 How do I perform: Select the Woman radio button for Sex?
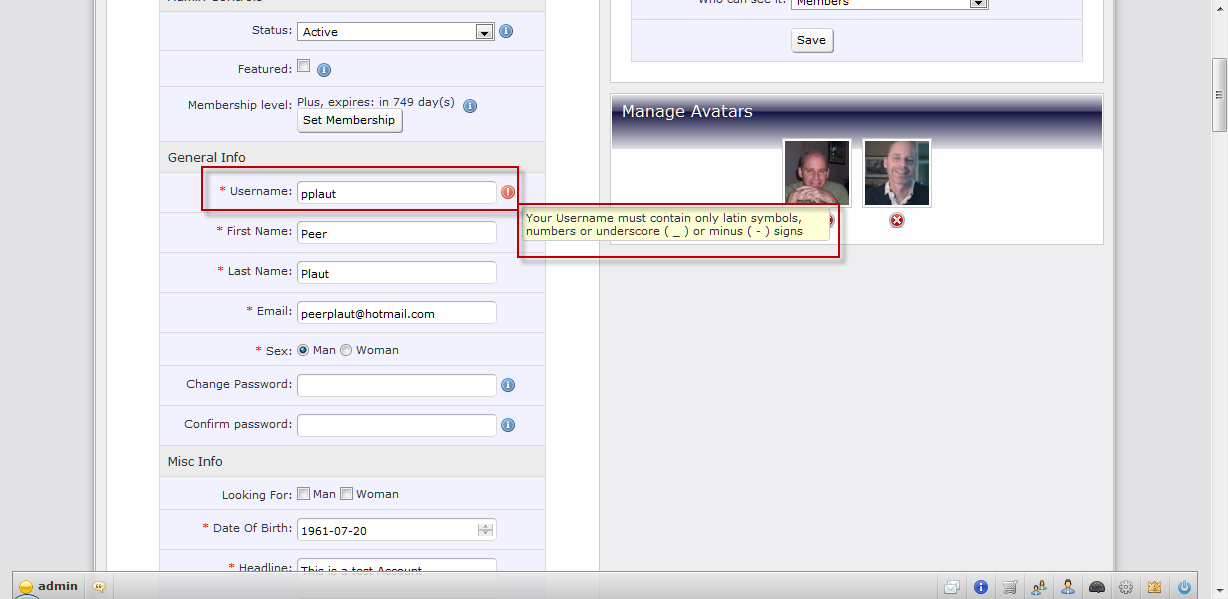coord(346,350)
